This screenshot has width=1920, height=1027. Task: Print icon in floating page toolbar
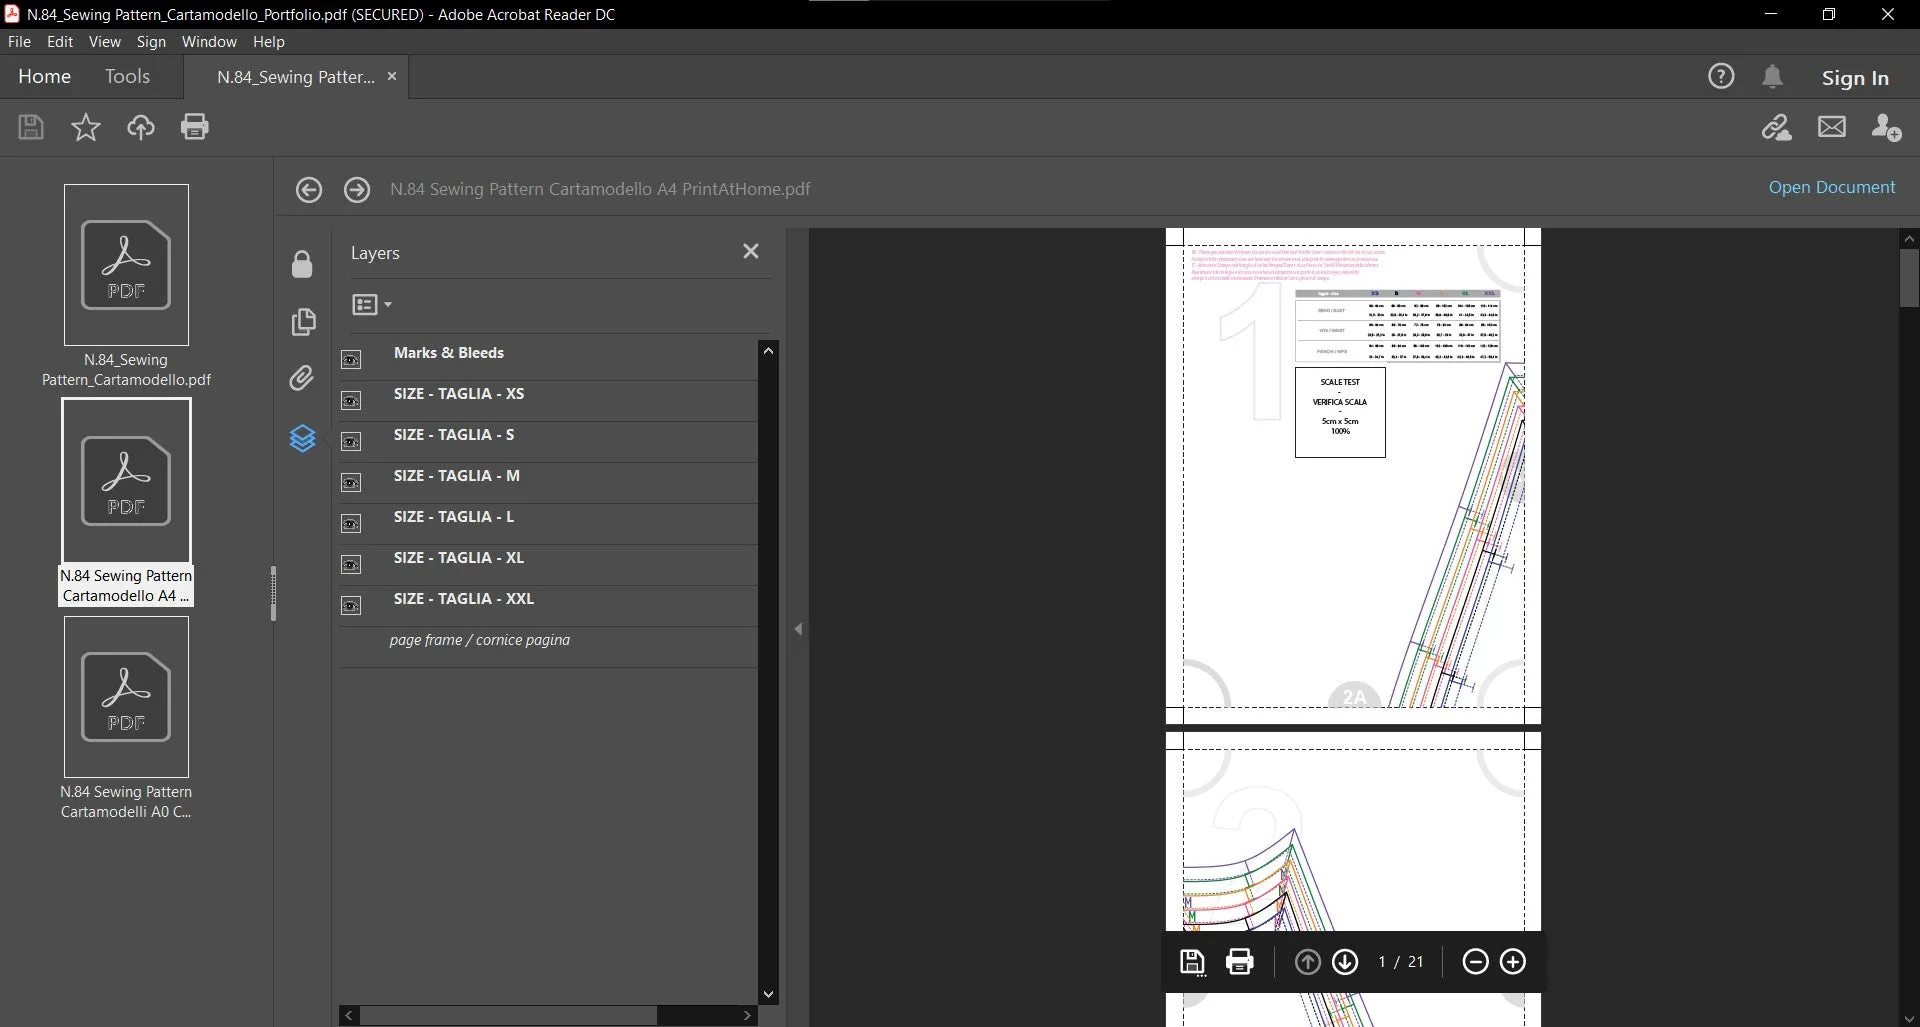click(x=1240, y=962)
